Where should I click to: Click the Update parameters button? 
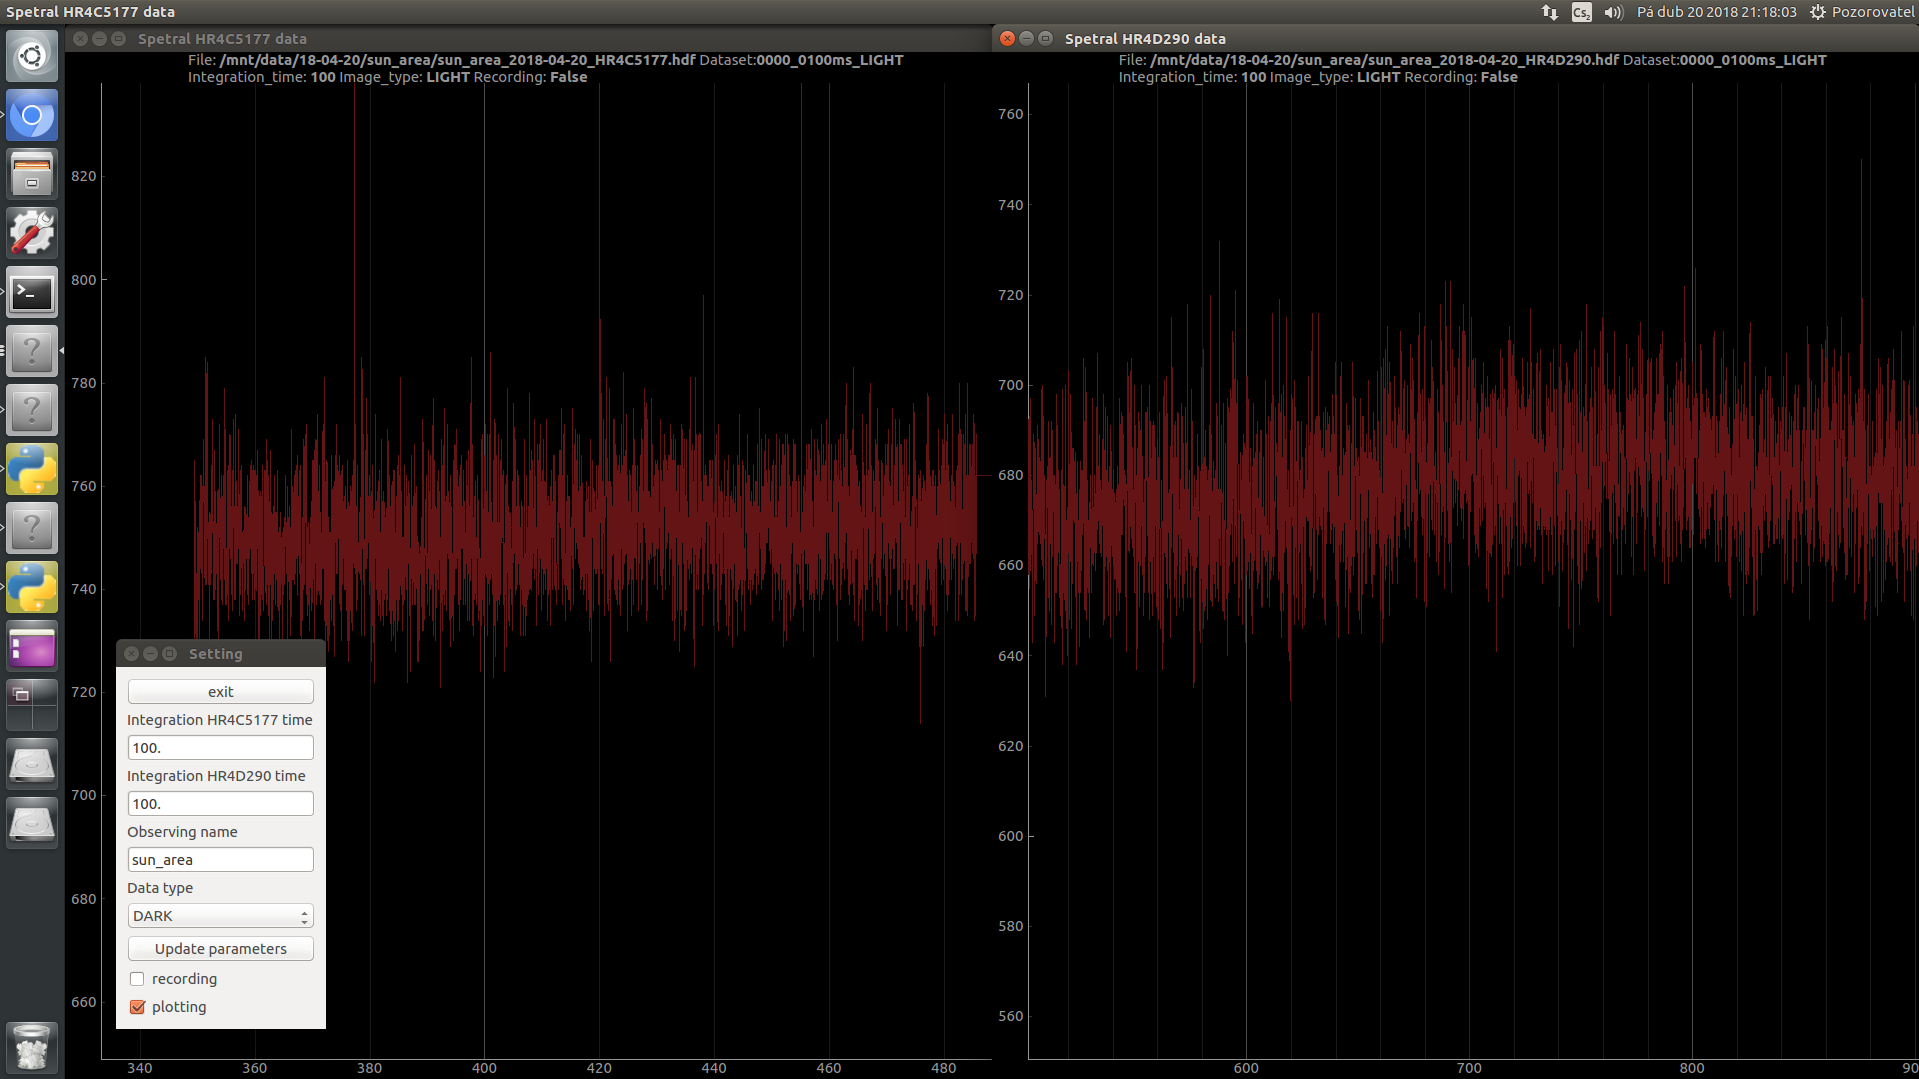220,949
